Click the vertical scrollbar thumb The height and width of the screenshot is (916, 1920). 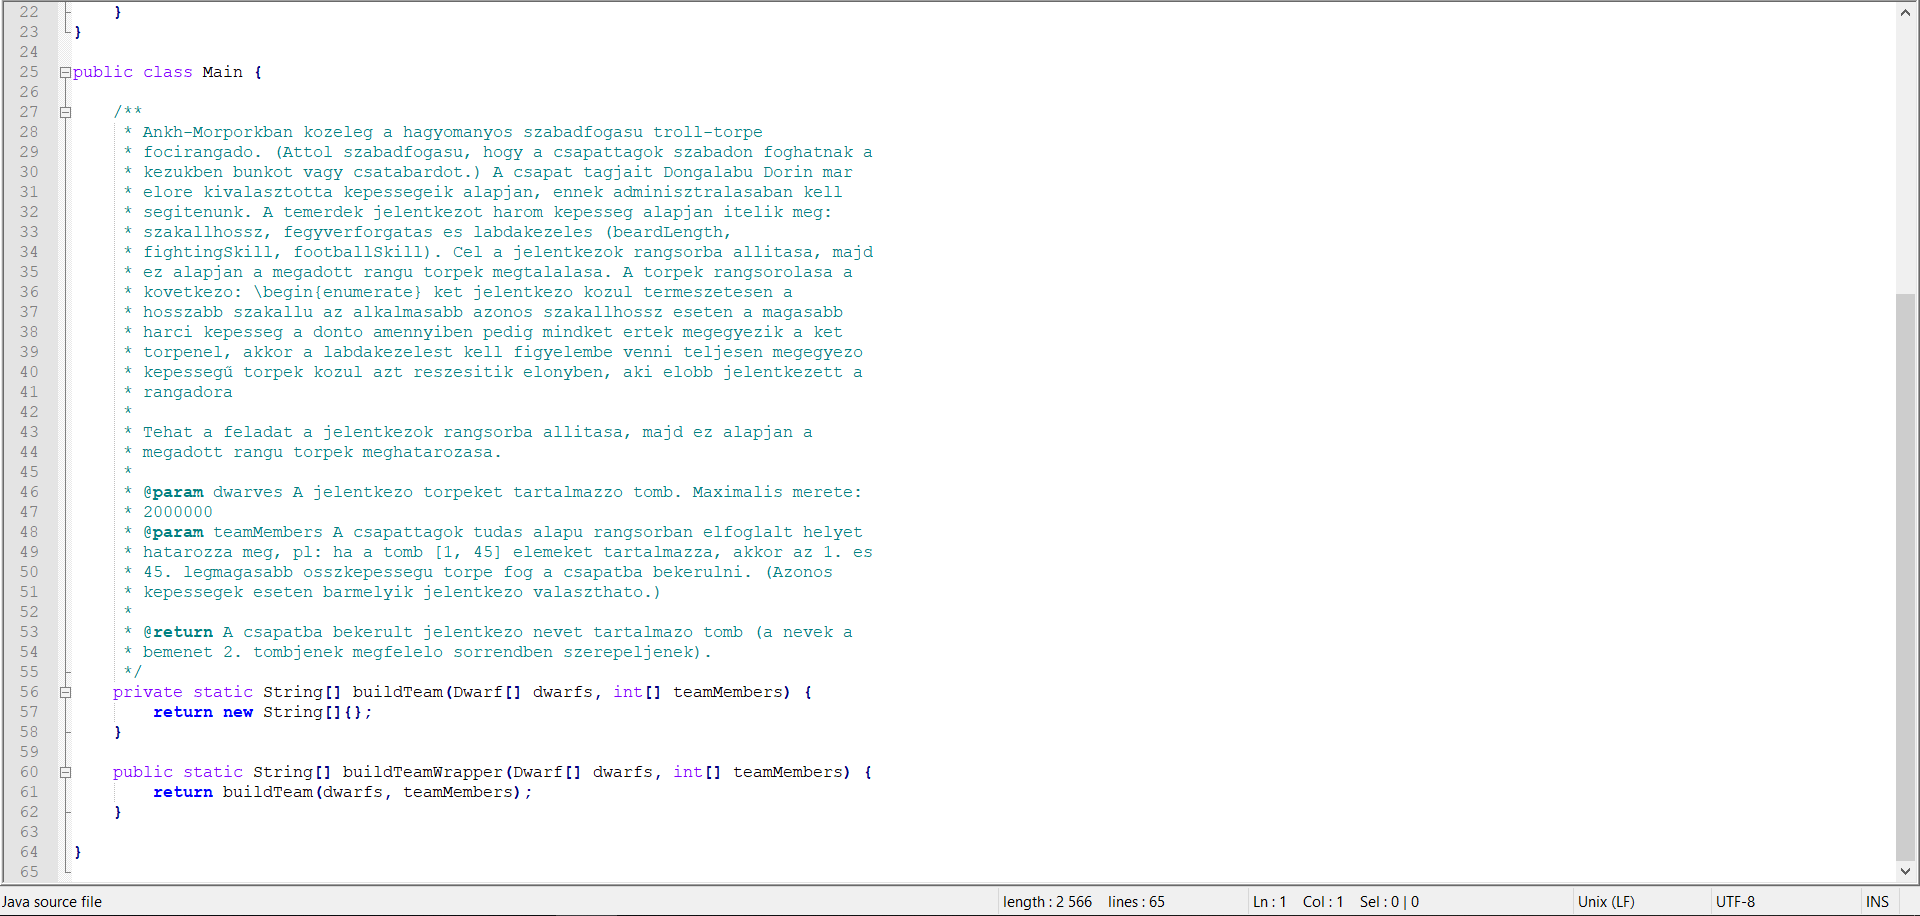tap(1906, 575)
